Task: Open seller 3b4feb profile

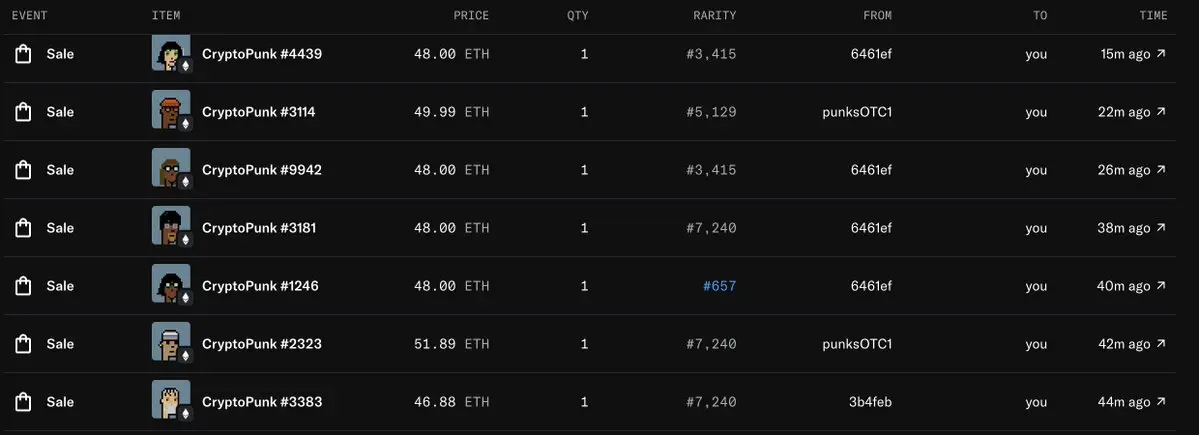Action: point(871,402)
